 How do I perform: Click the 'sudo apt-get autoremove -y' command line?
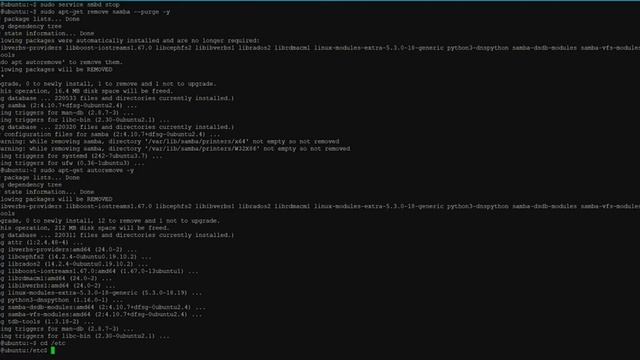(67, 170)
